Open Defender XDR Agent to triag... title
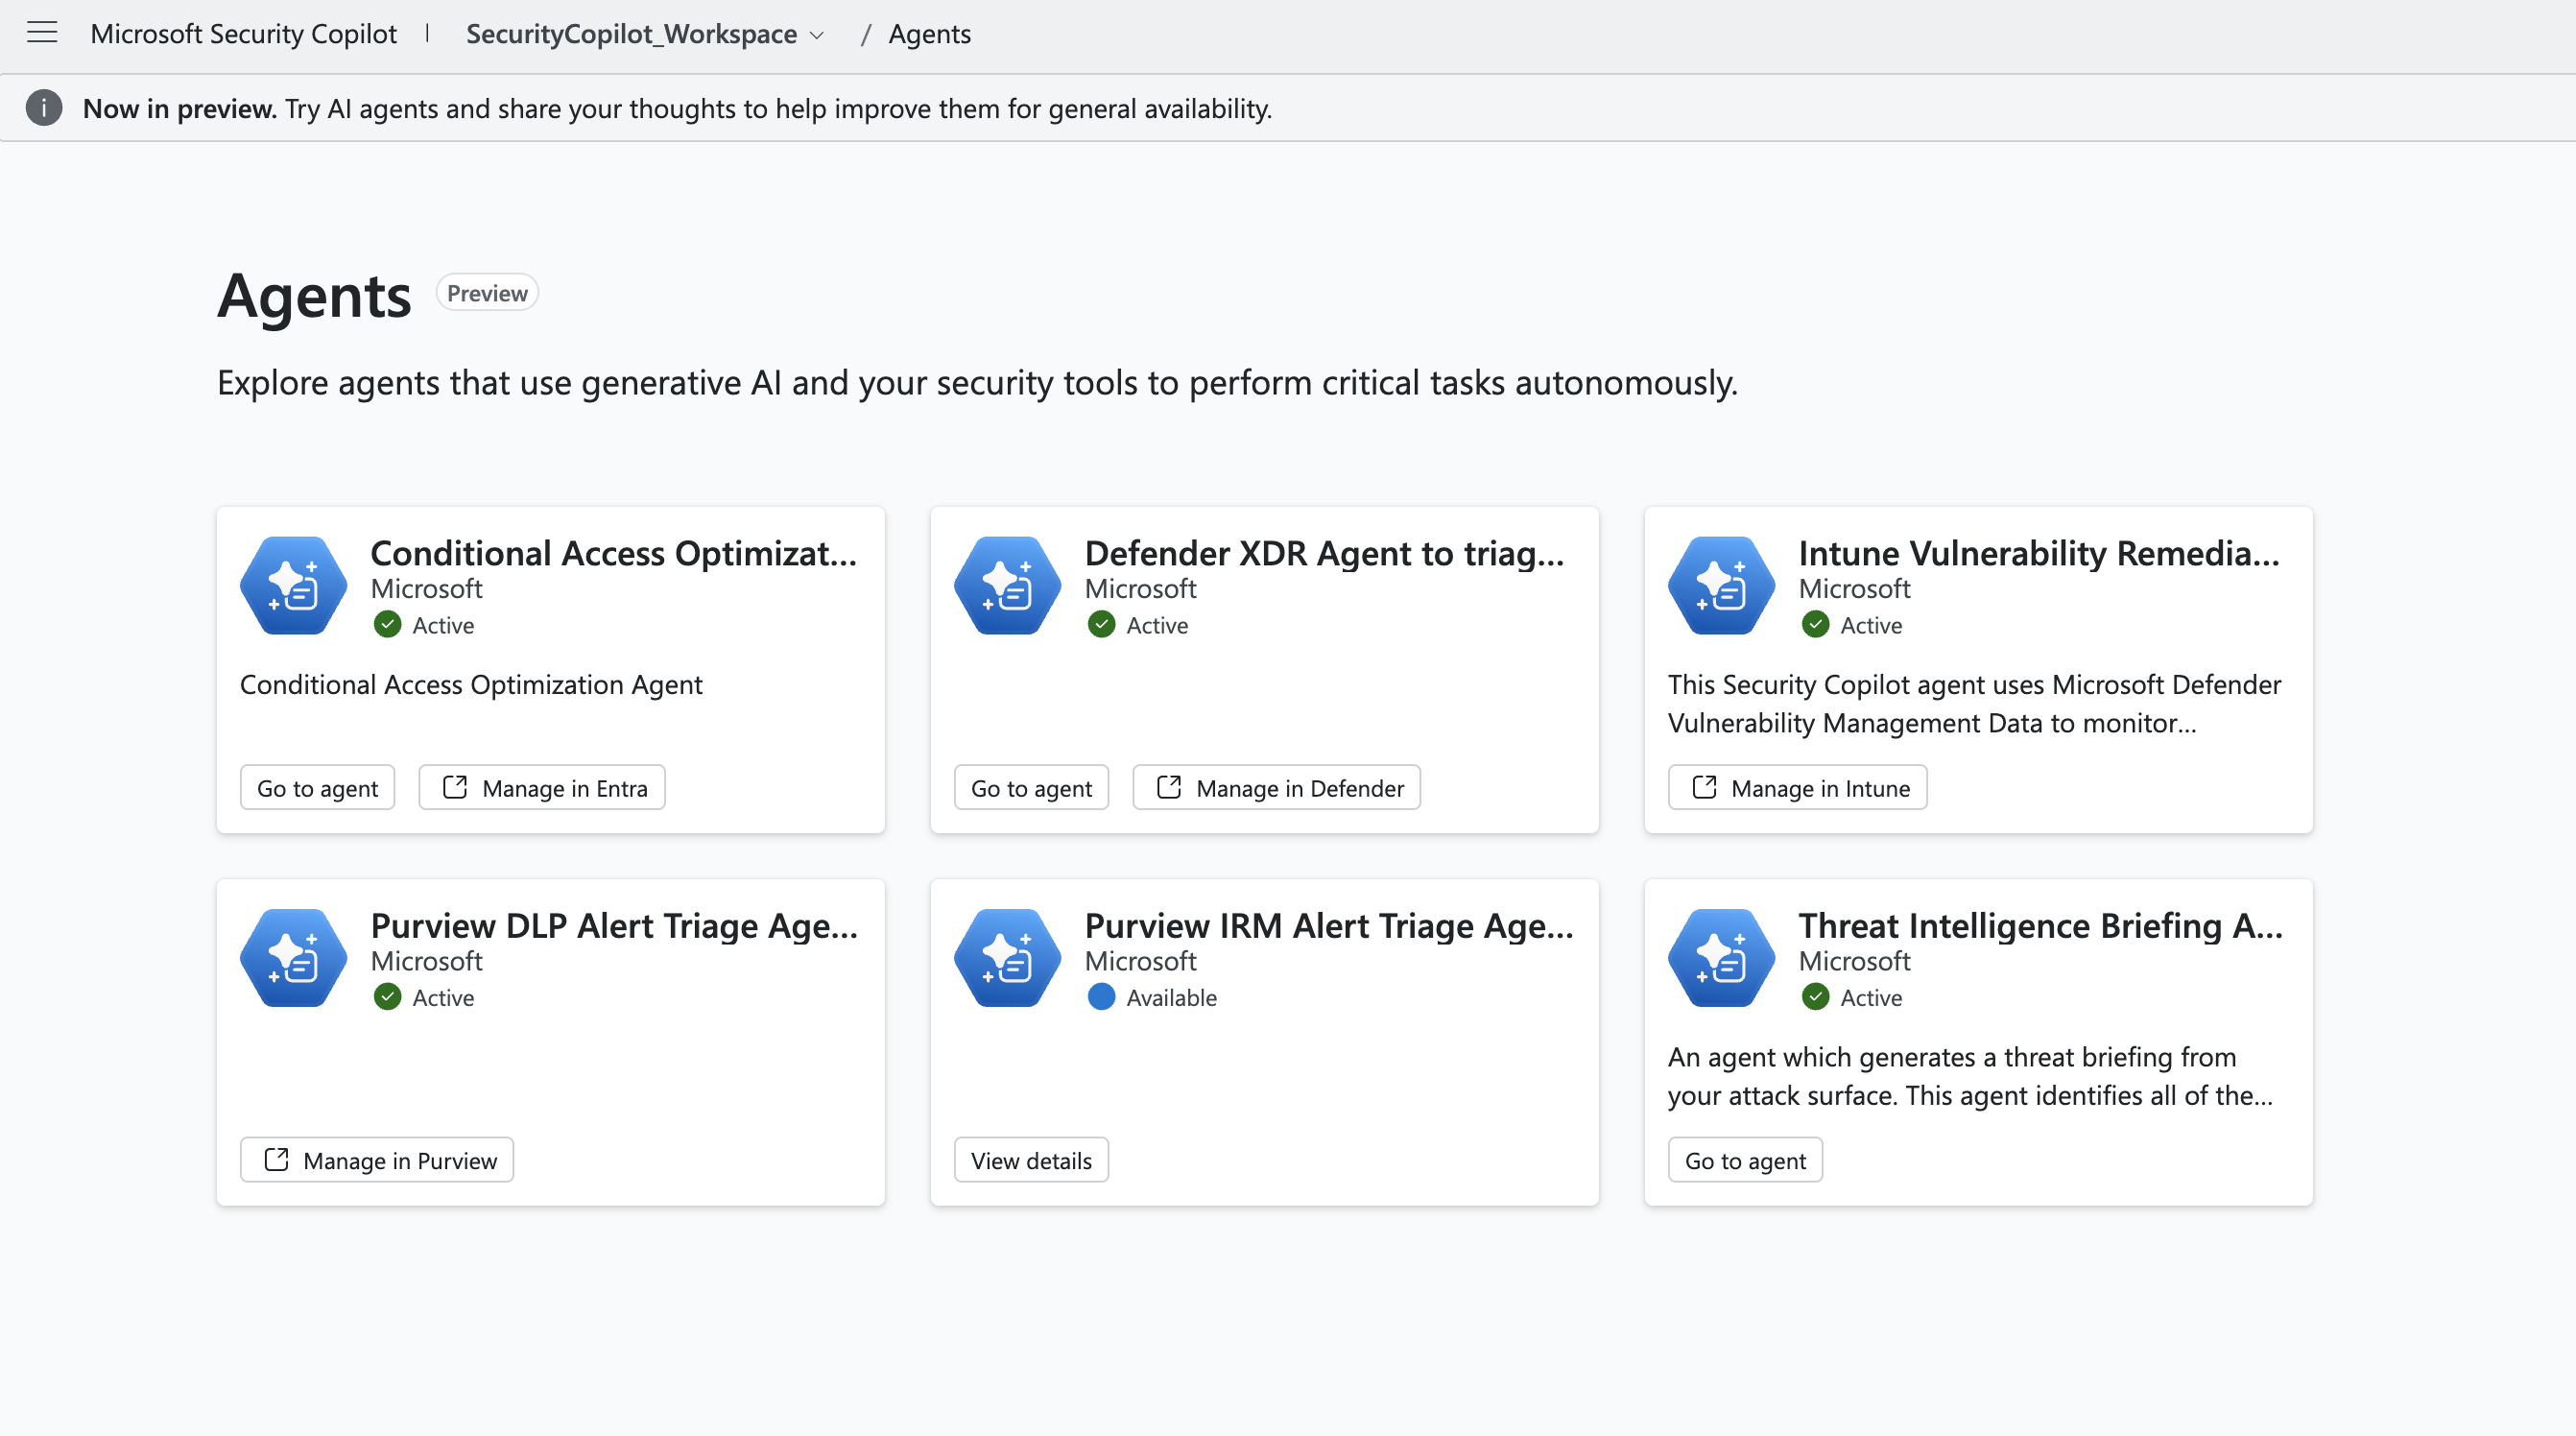2576x1436 pixels. tap(1324, 553)
